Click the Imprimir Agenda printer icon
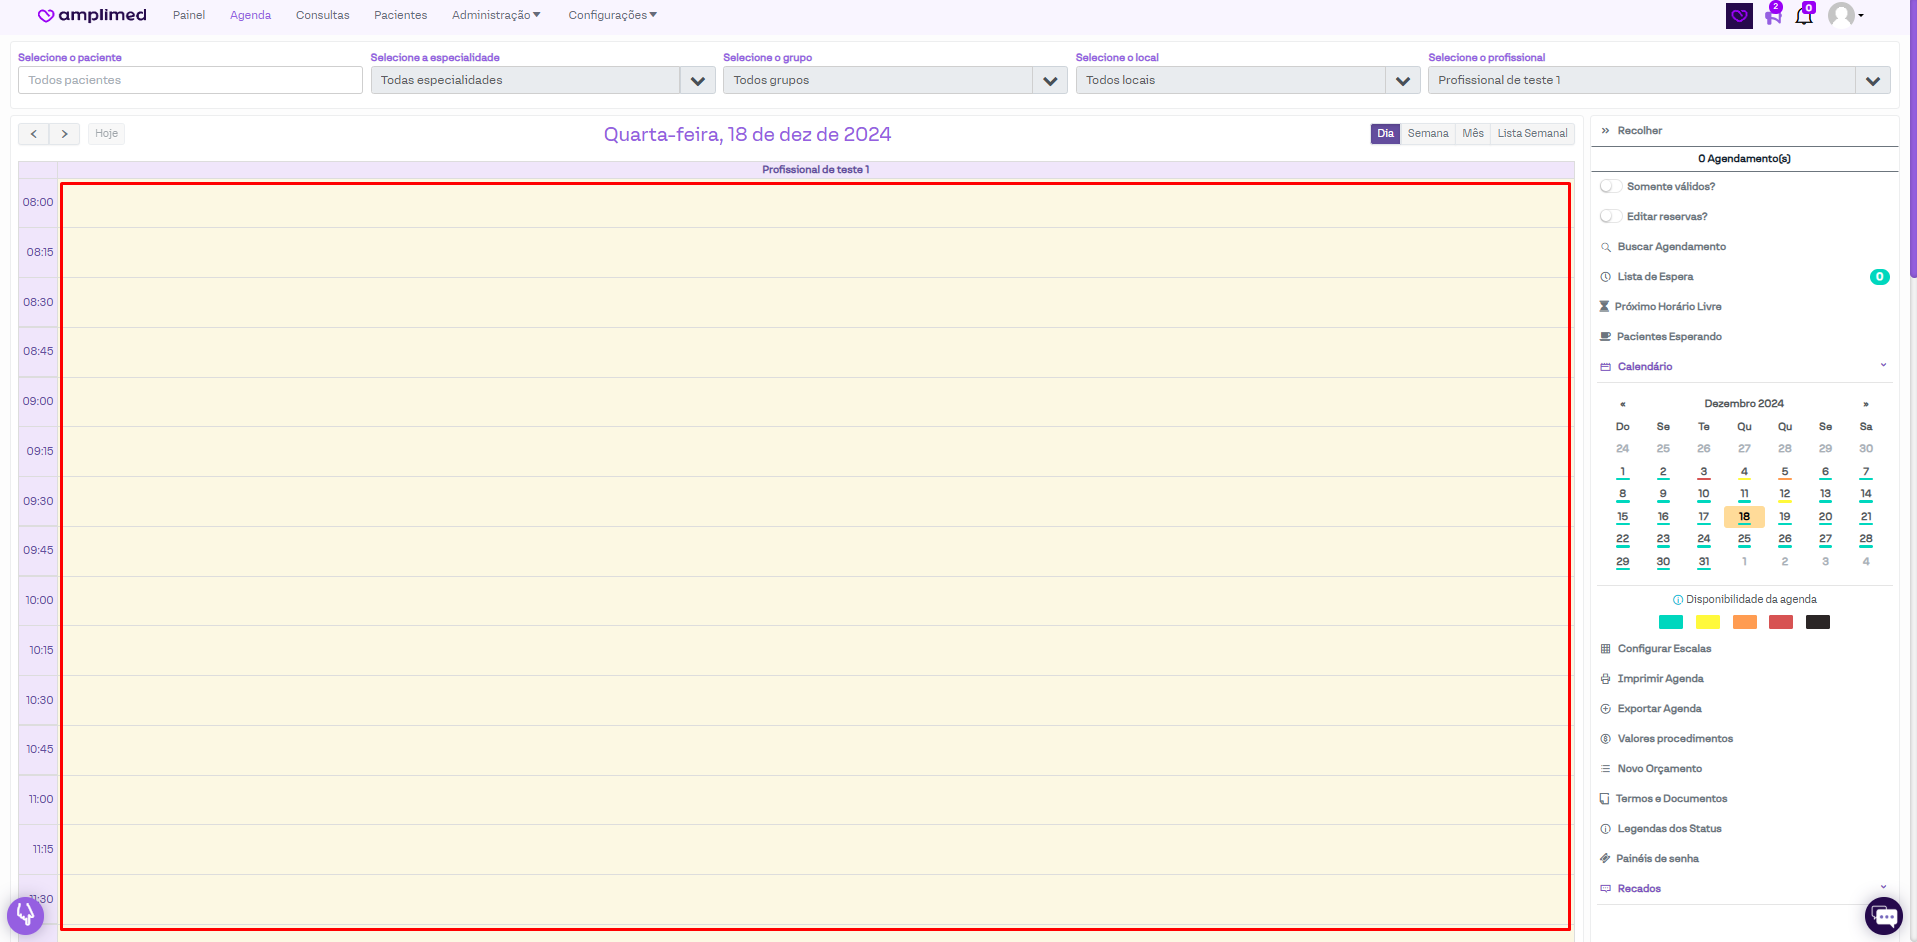Viewport: 1917px width, 942px height. coord(1605,679)
